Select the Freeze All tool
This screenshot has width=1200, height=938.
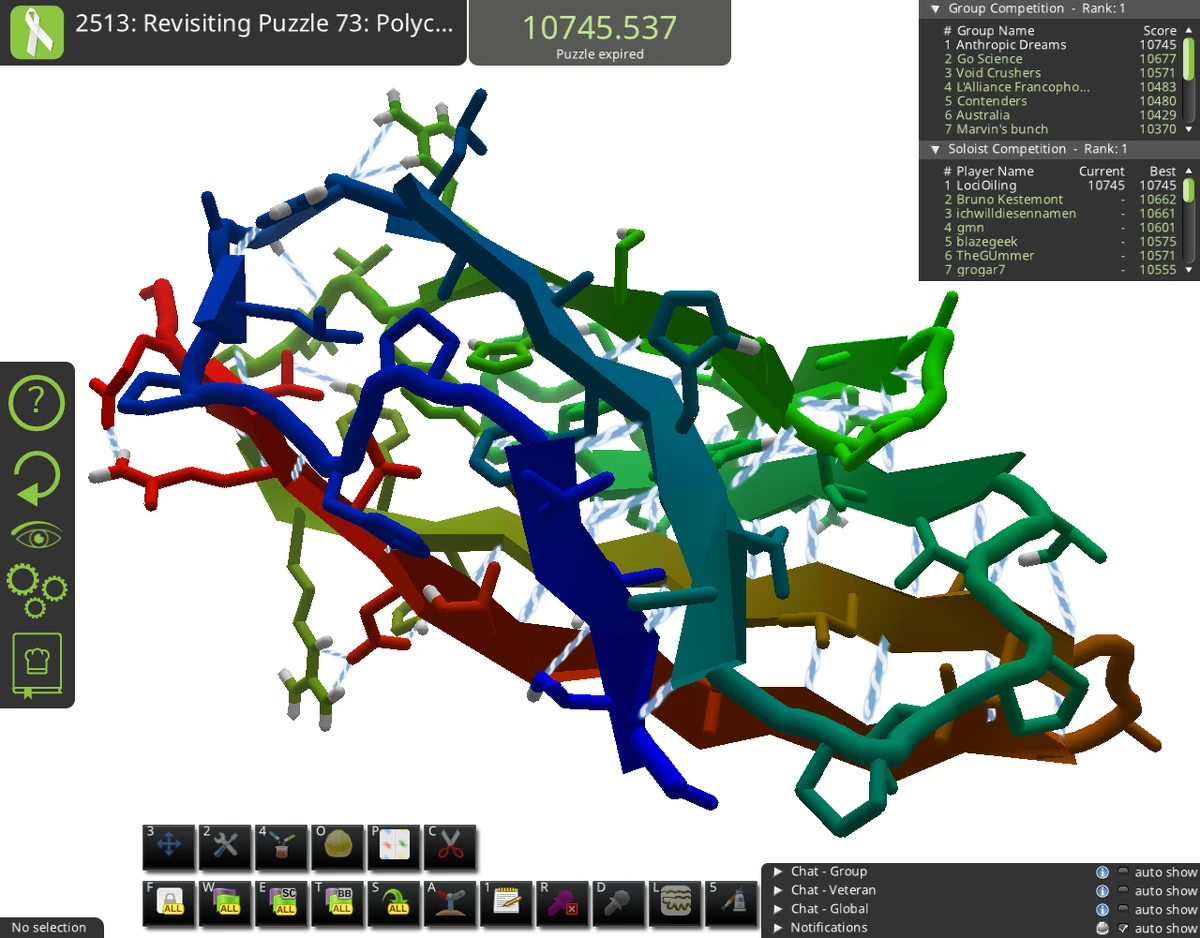click(169, 903)
